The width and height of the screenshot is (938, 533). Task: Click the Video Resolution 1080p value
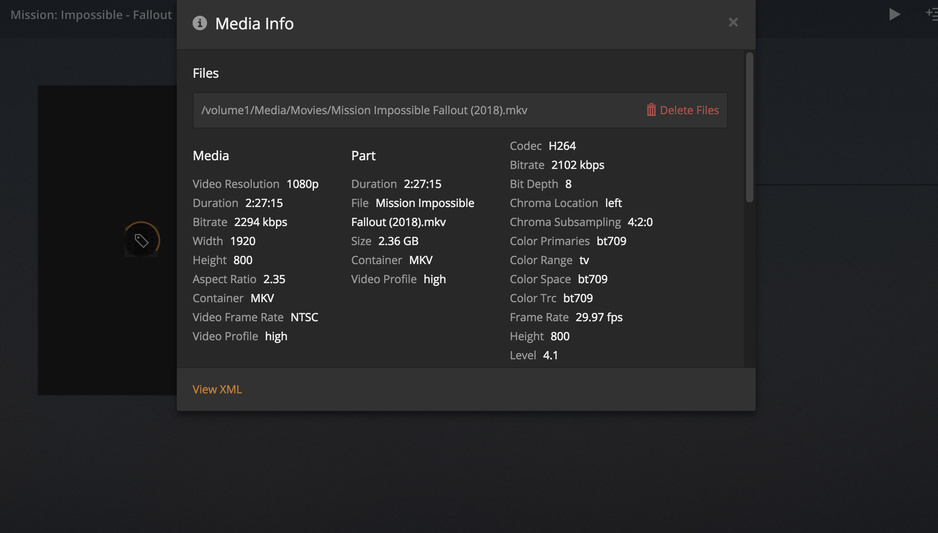point(302,184)
